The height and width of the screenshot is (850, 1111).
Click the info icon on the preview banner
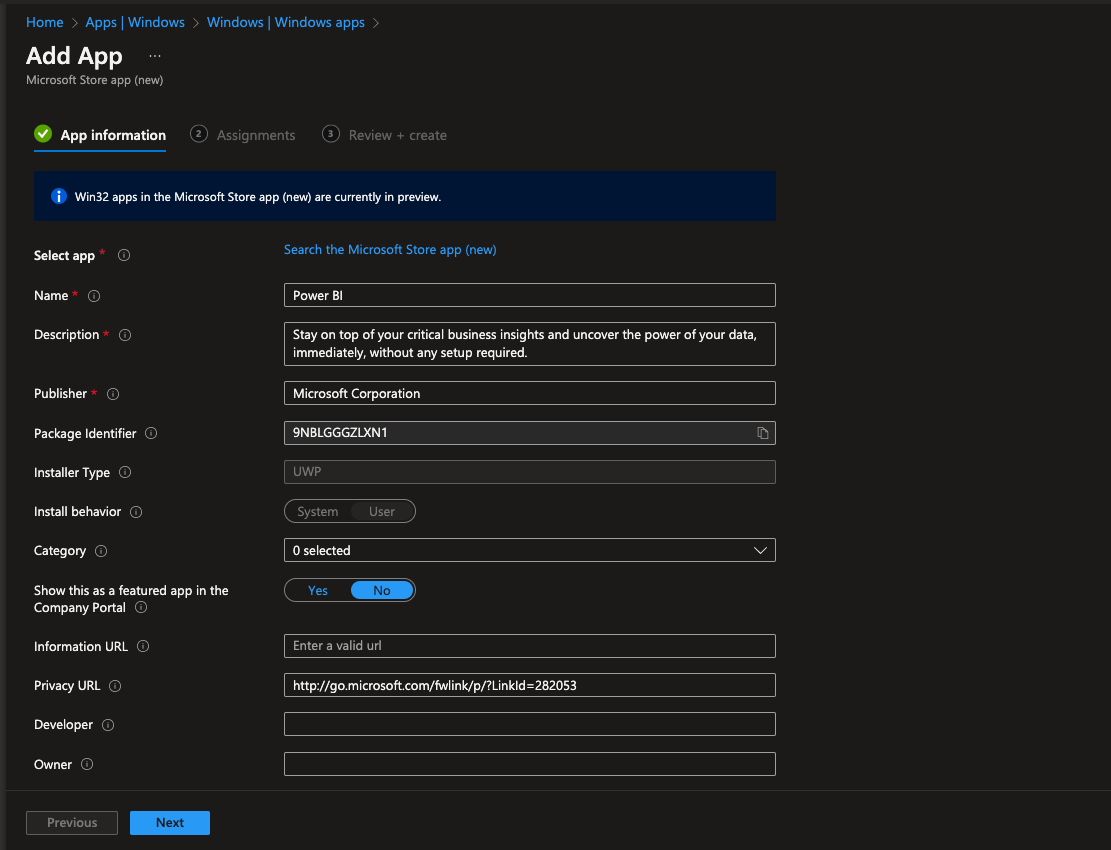pyautogui.click(x=59, y=196)
